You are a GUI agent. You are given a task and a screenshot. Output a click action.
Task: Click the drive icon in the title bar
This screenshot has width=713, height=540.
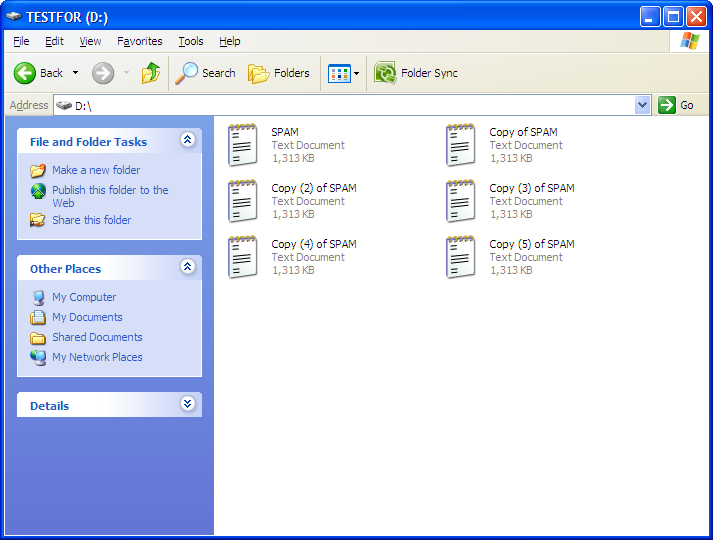(14, 17)
